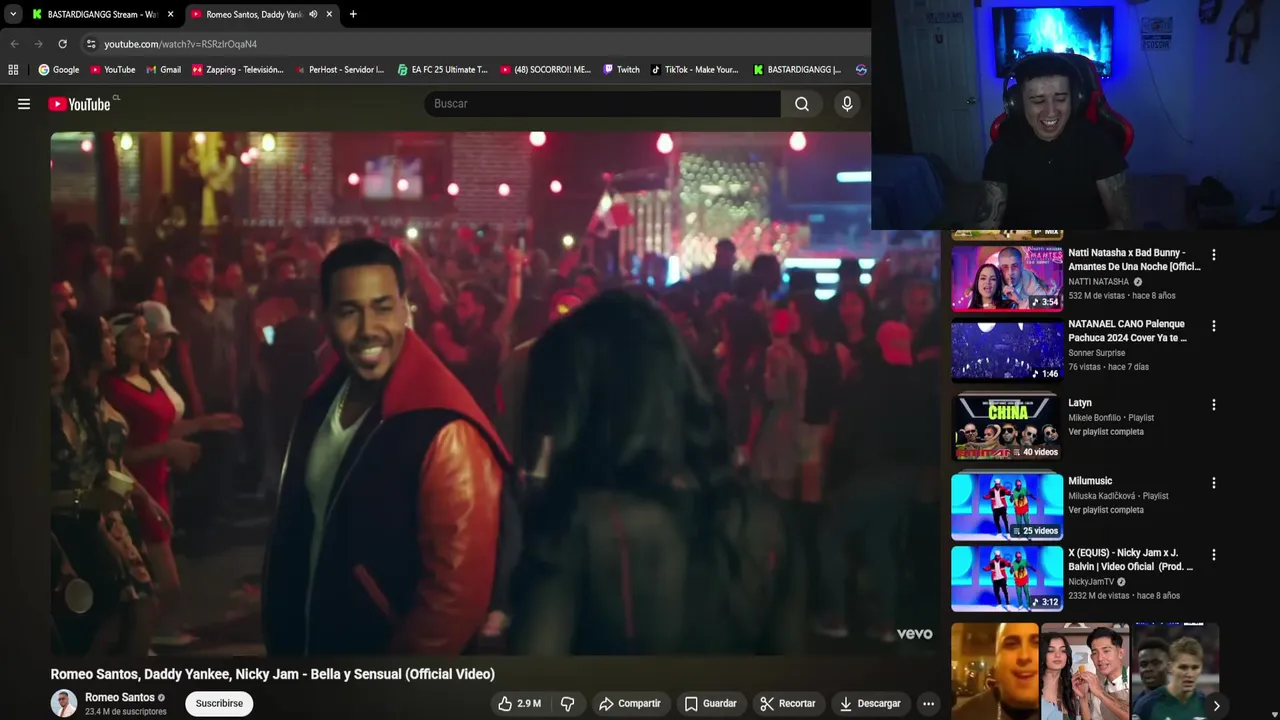Open the apps grid in bookmarks bar
The height and width of the screenshot is (720, 1280).
[13, 70]
